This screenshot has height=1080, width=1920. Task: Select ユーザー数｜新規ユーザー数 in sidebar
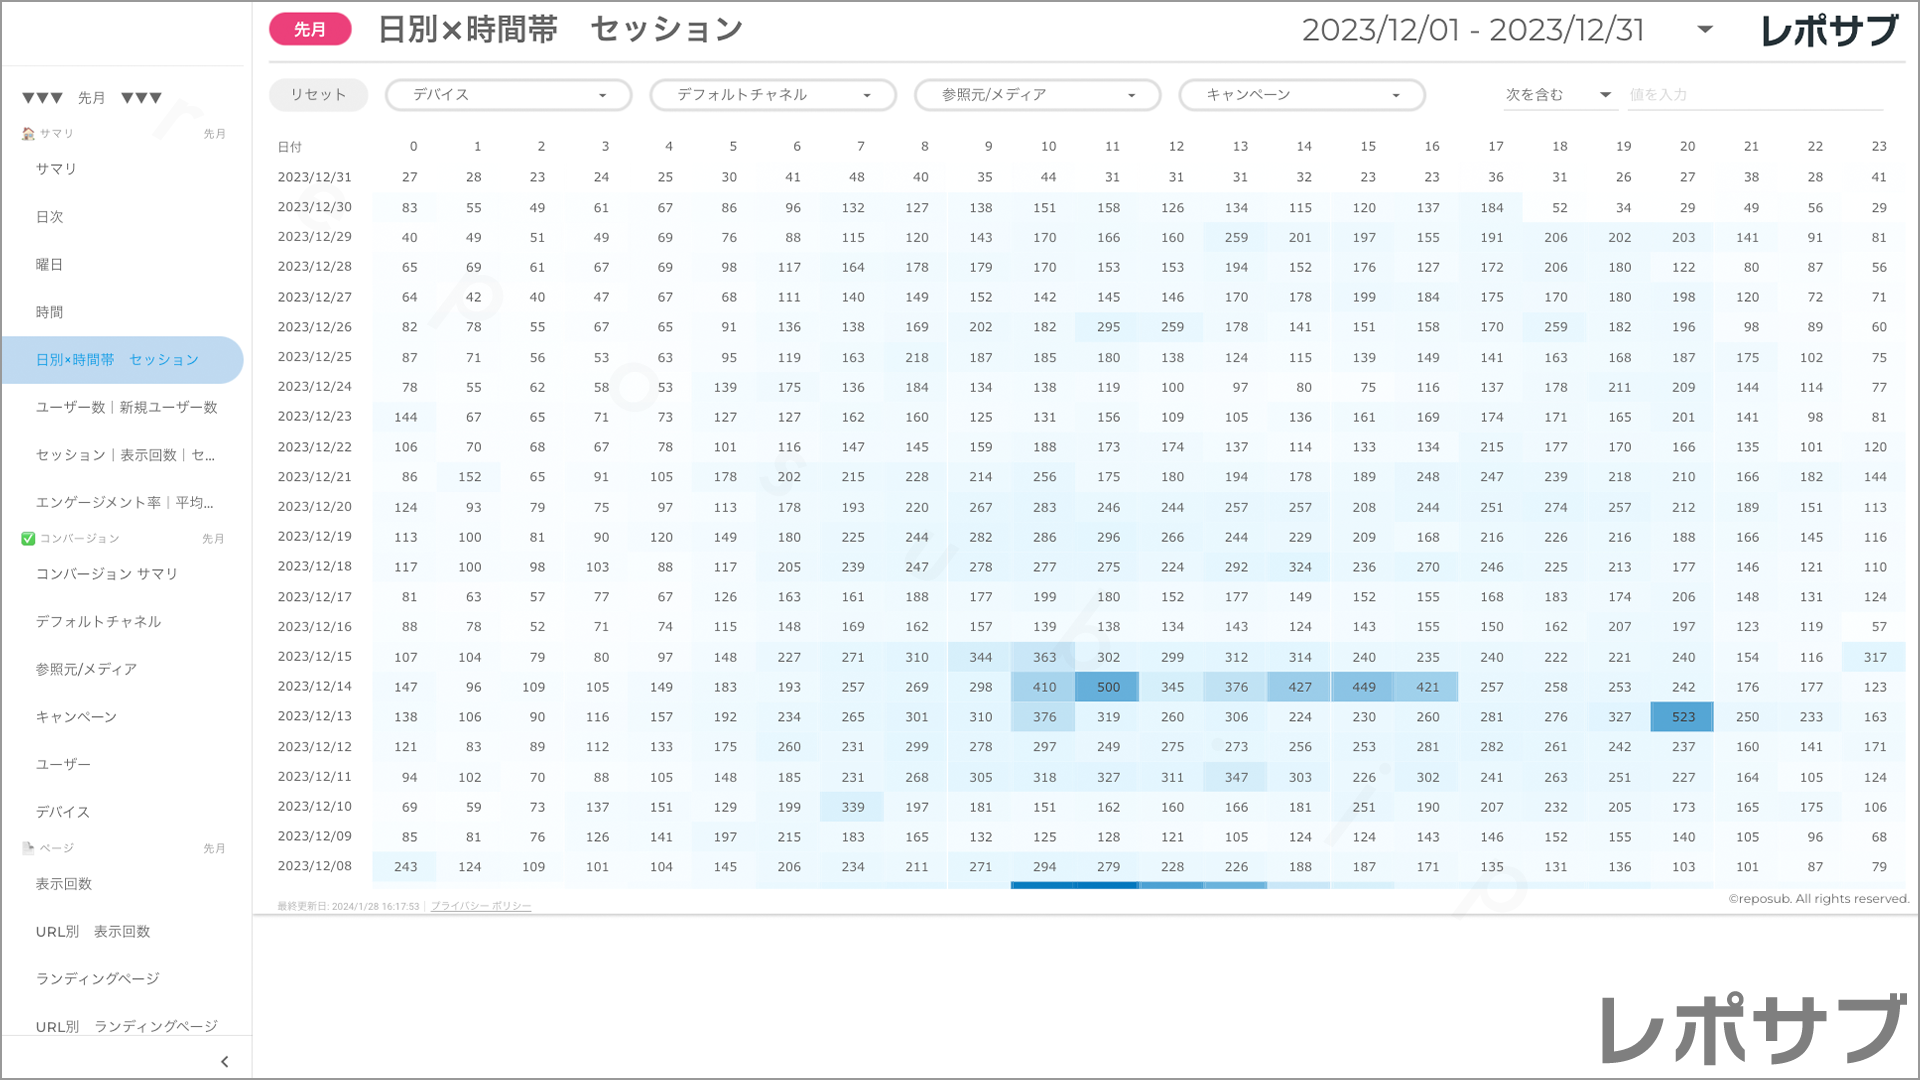point(127,408)
